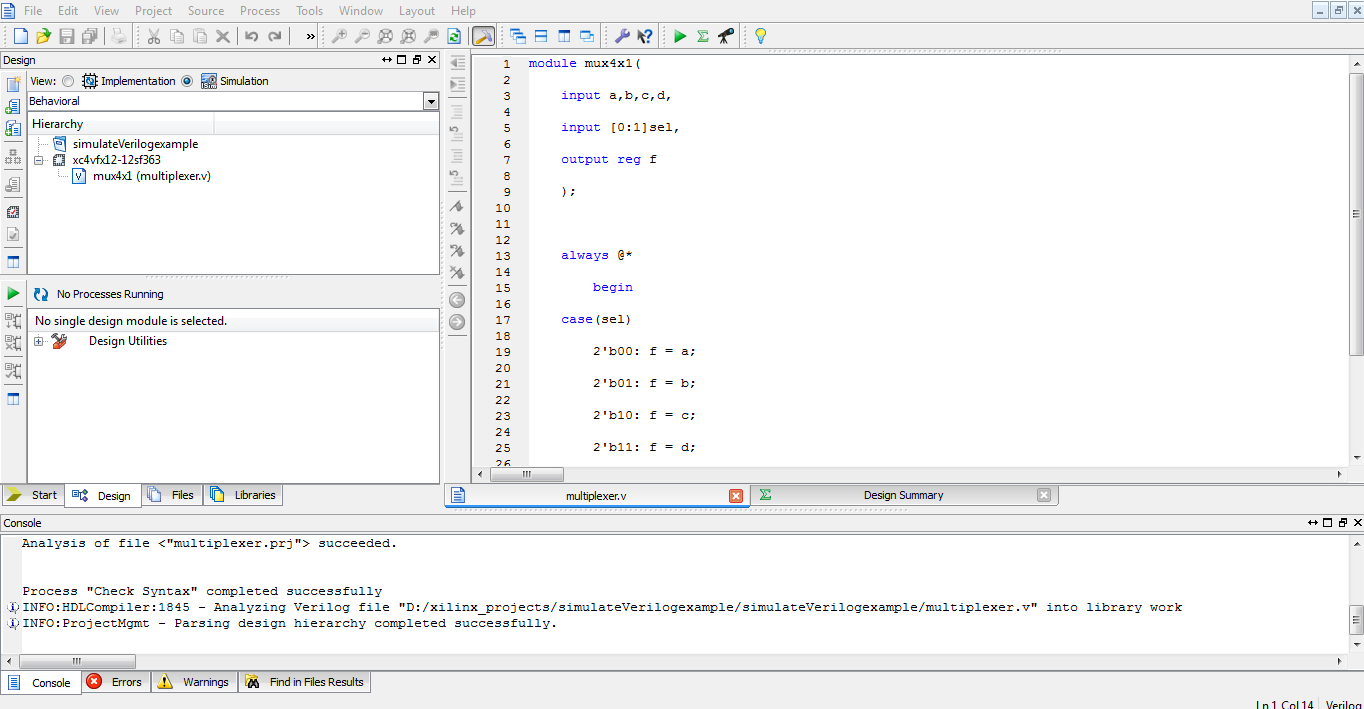Collapse the xc4vfx12-12sf363 tree node
This screenshot has width=1364, height=709.
[x=38, y=160]
